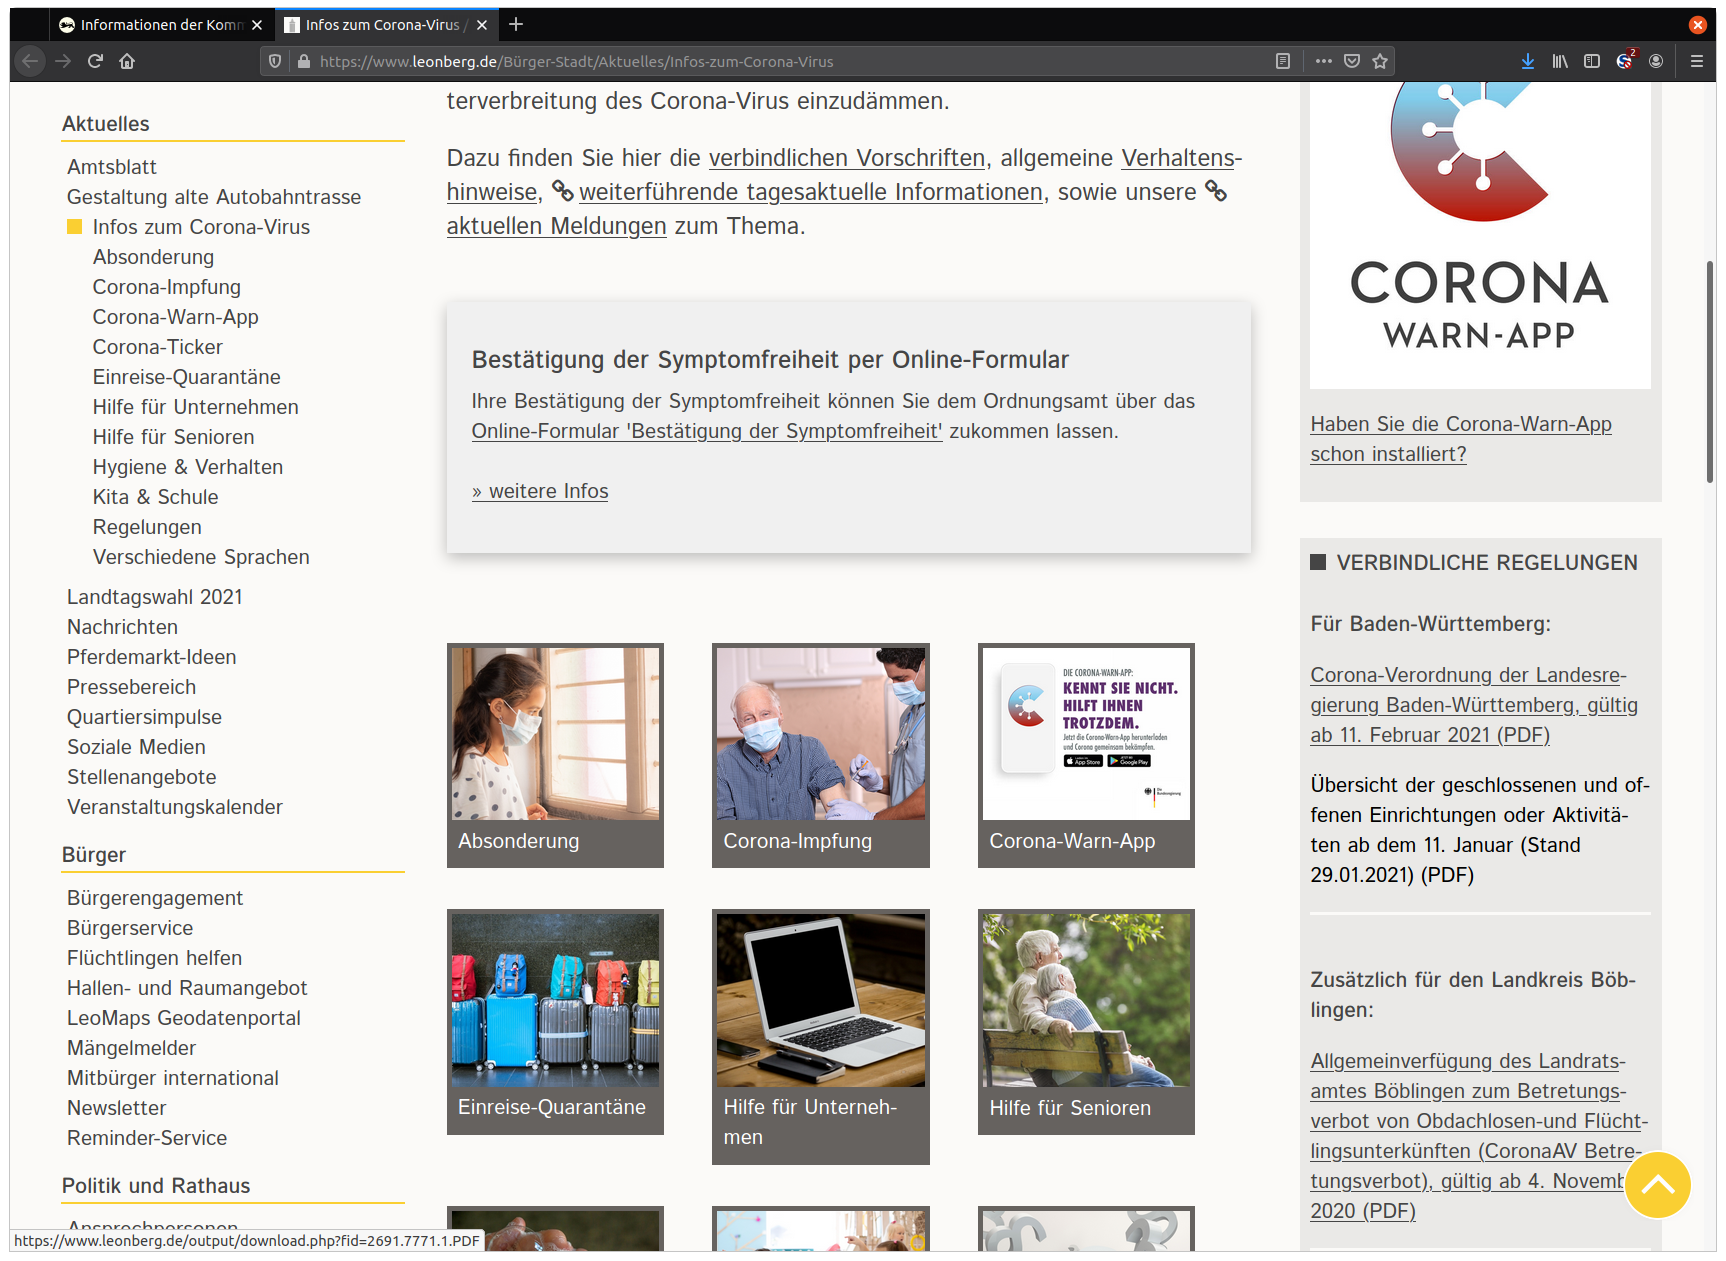
Task: Open 'Gestaltung alte Autobahntrasse' menu entry
Action: point(214,197)
